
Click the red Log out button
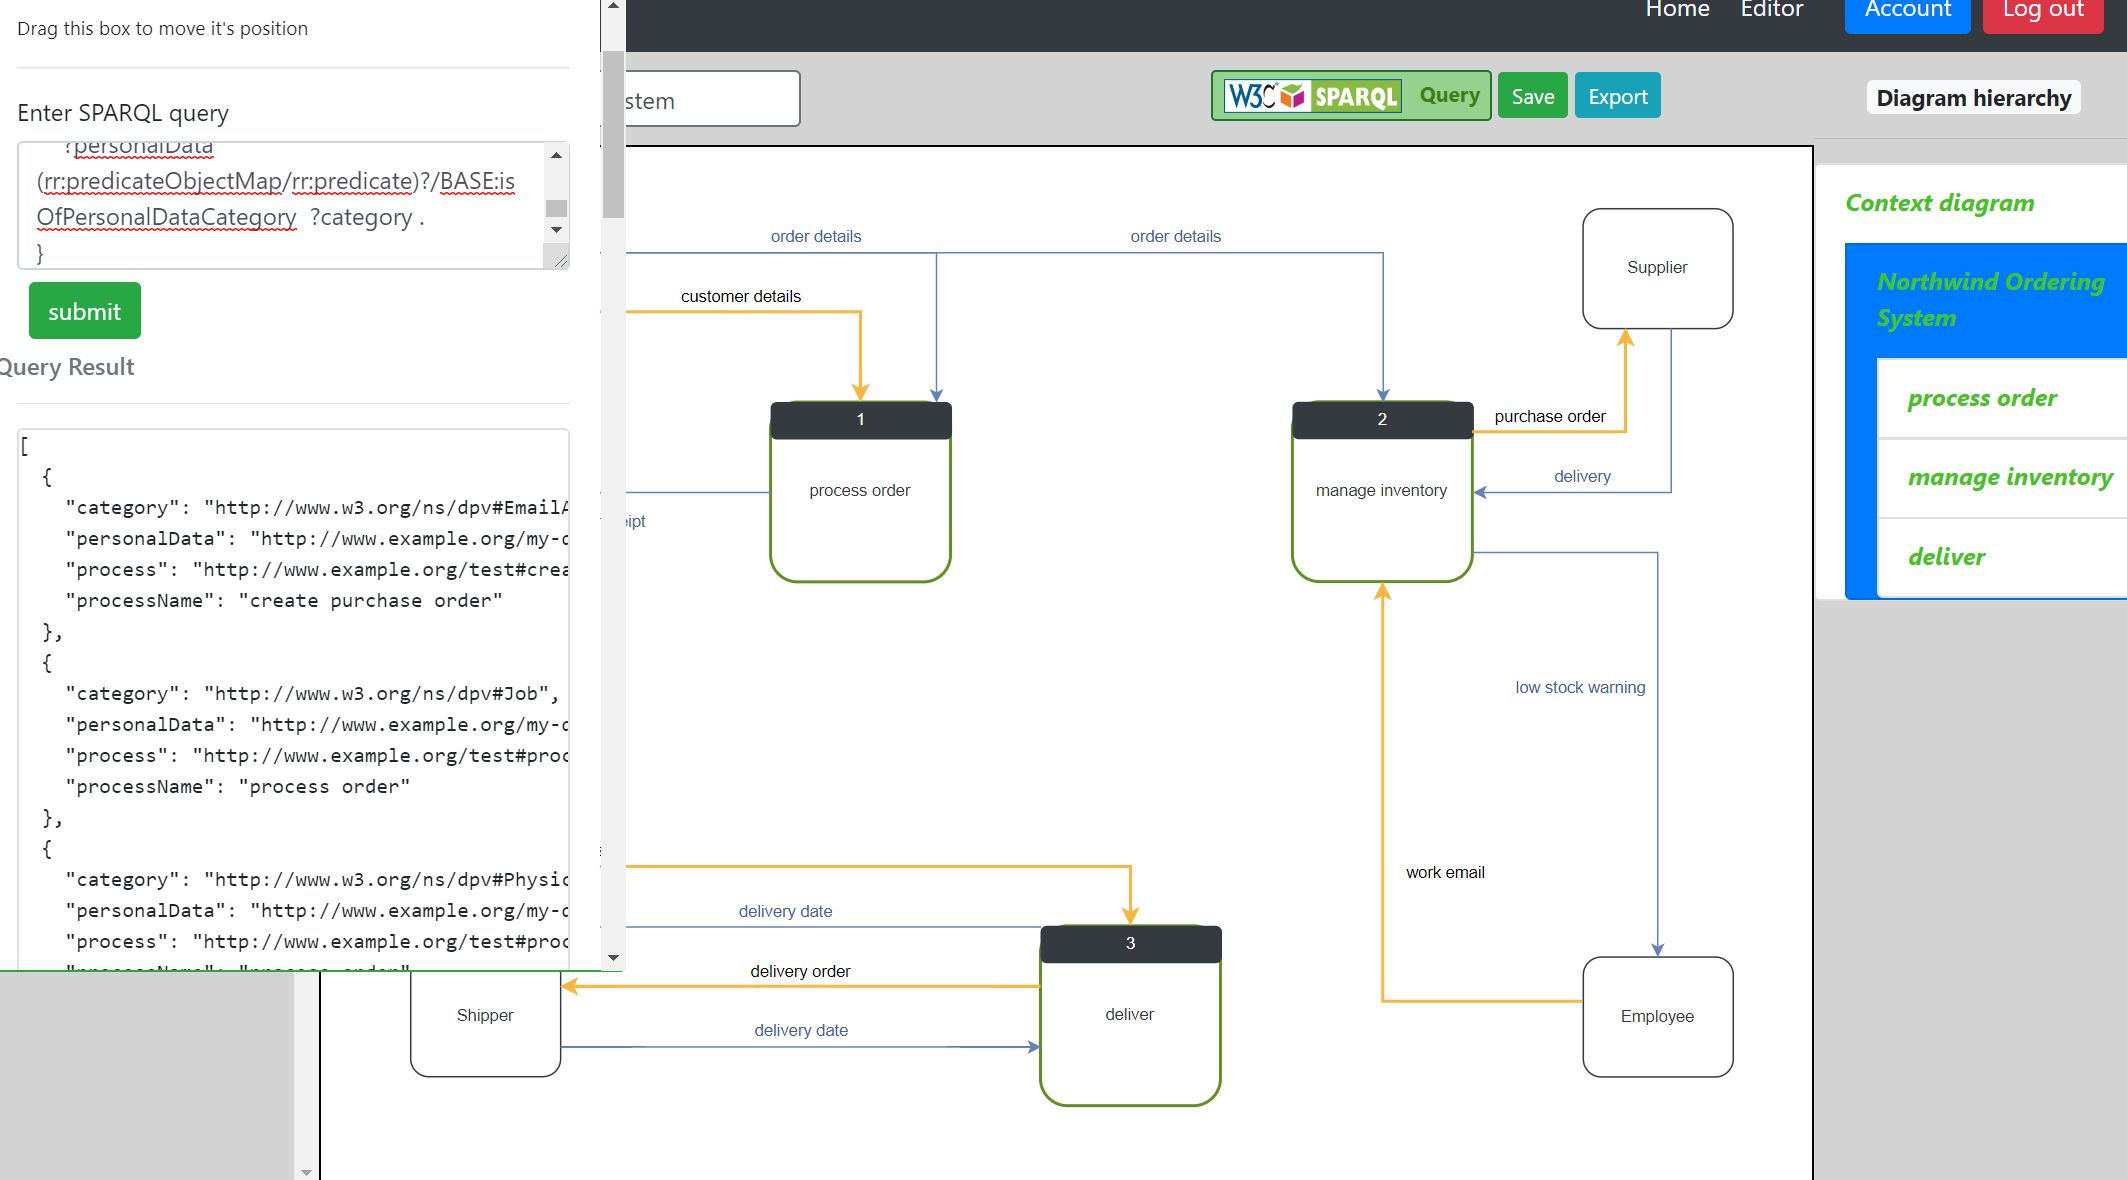tap(2042, 12)
